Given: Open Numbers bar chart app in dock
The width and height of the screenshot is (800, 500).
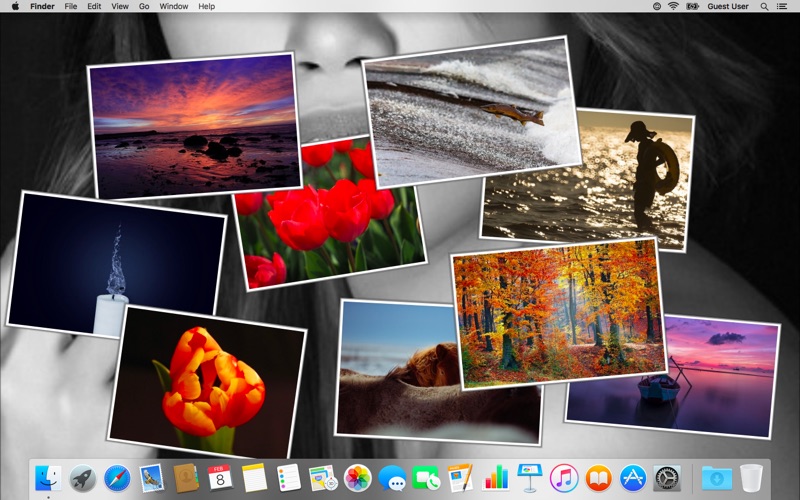Looking at the screenshot, I should click(x=495, y=479).
